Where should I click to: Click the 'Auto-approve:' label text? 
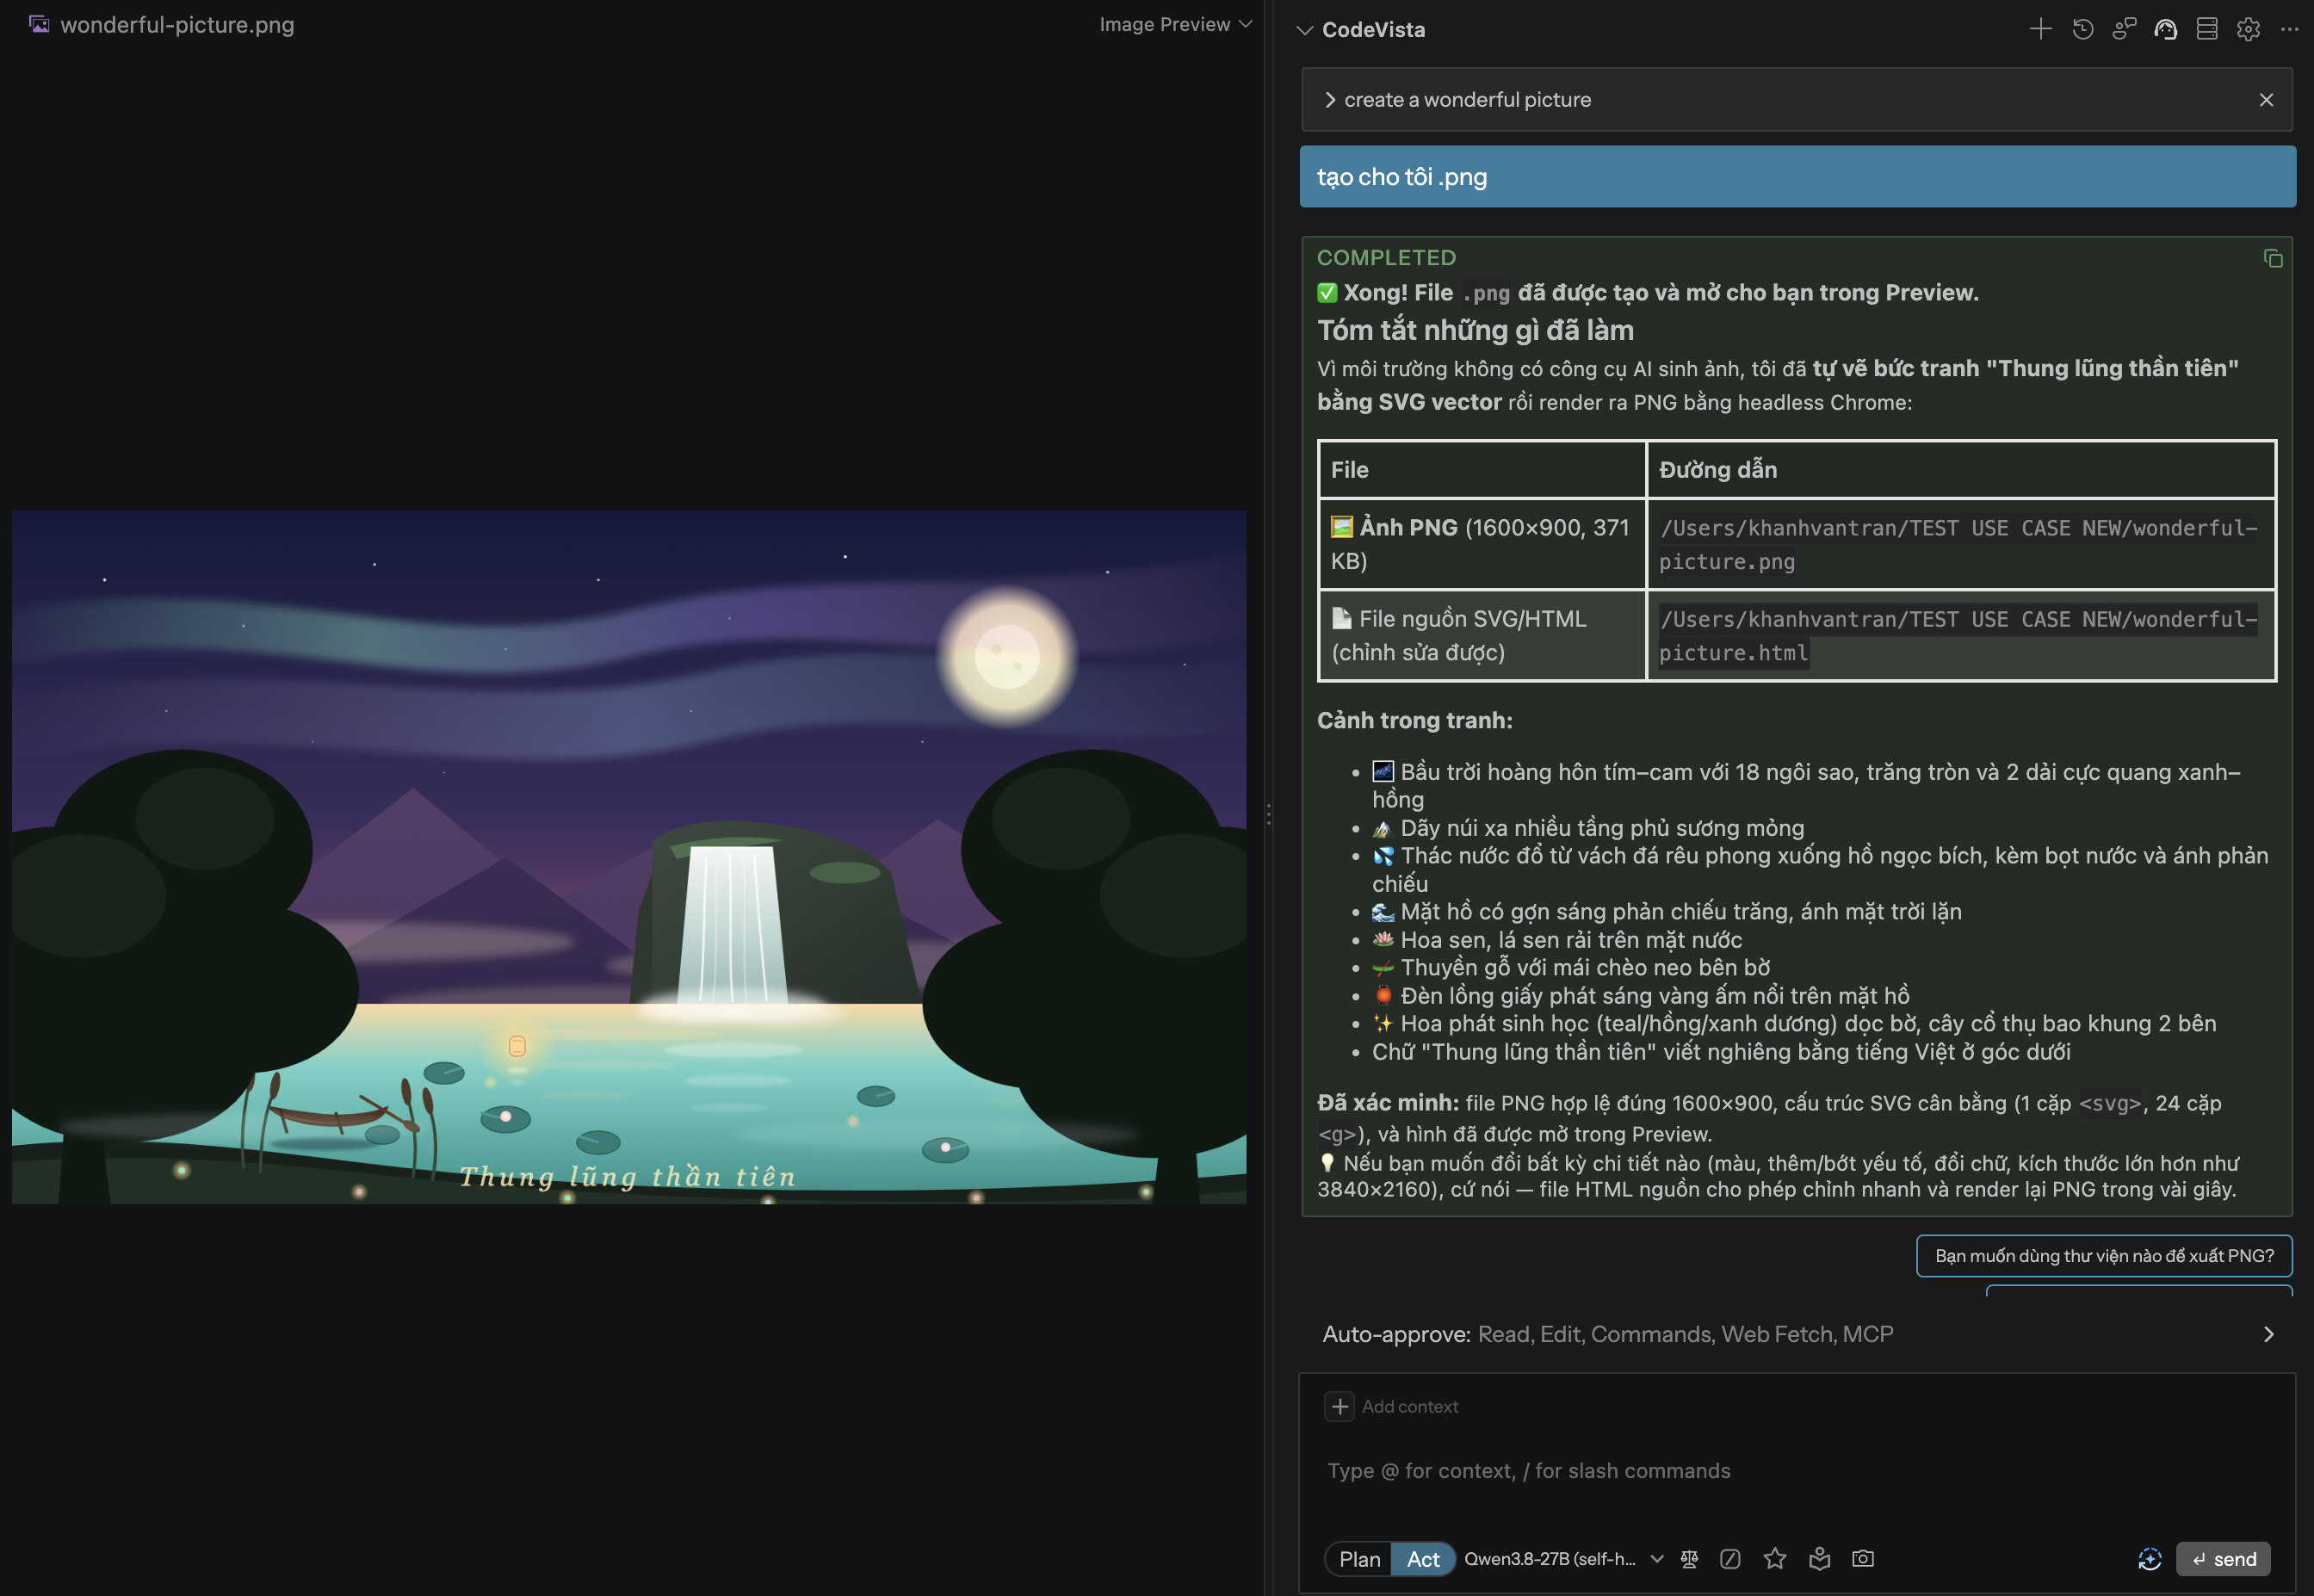click(x=1396, y=1334)
